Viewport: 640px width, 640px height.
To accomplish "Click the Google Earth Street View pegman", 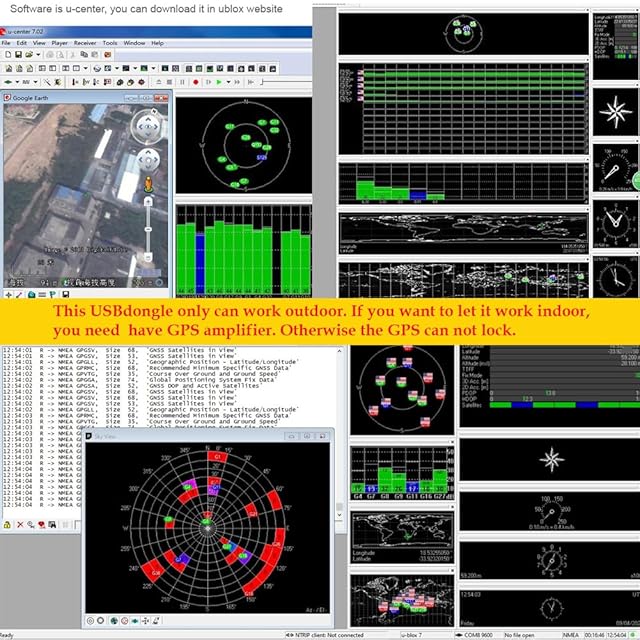I will tap(149, 184).
